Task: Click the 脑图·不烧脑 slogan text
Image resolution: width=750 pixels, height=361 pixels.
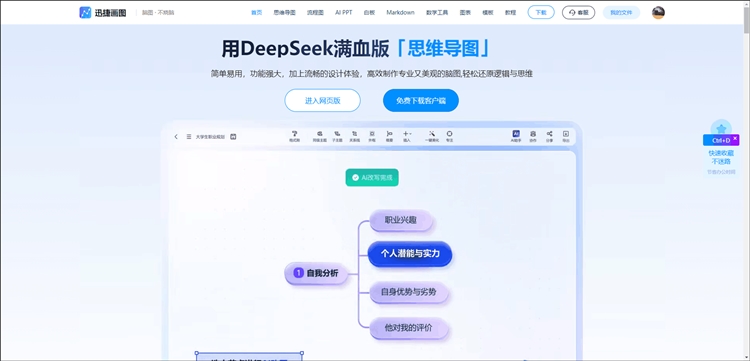Action: tap(158, 13)
